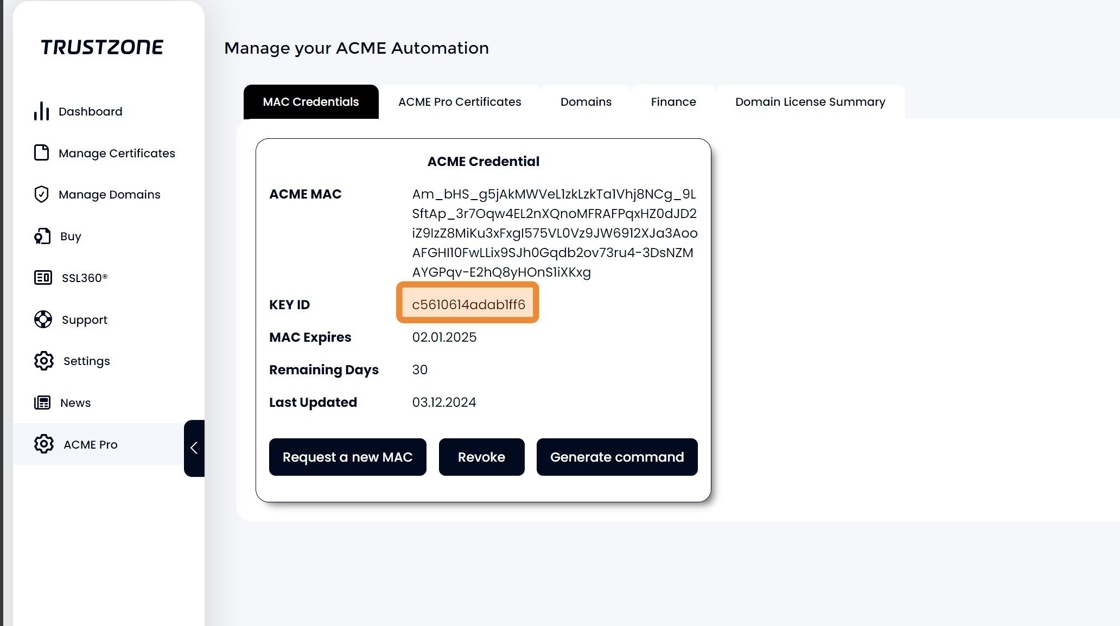Click the Support lifebuoy icon
The width and height of the screenshot is (1120, 626).
tap(43, 319)
